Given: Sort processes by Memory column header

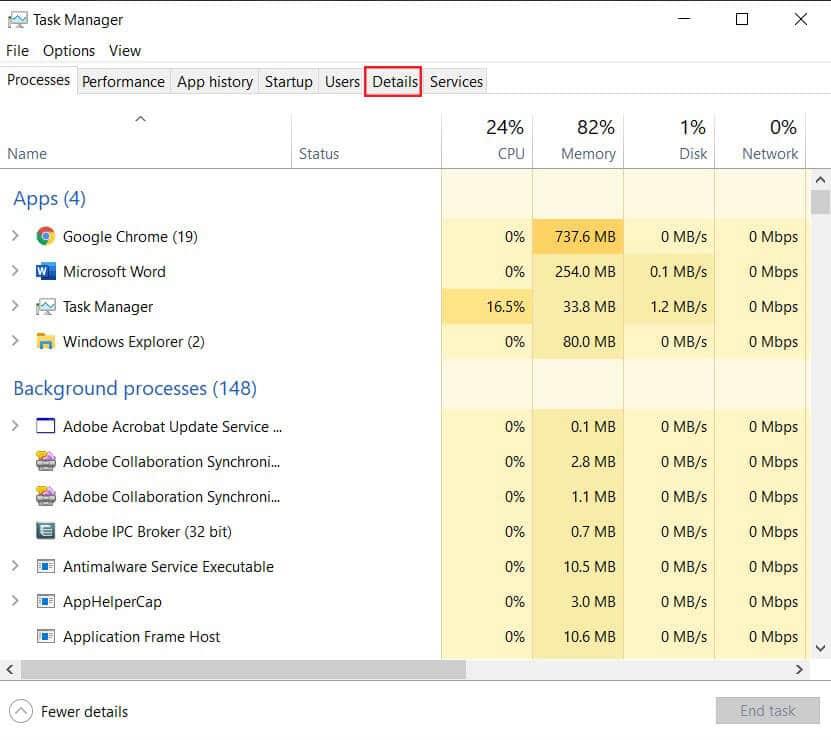Looking at the screenshot, I should (587, 140).
